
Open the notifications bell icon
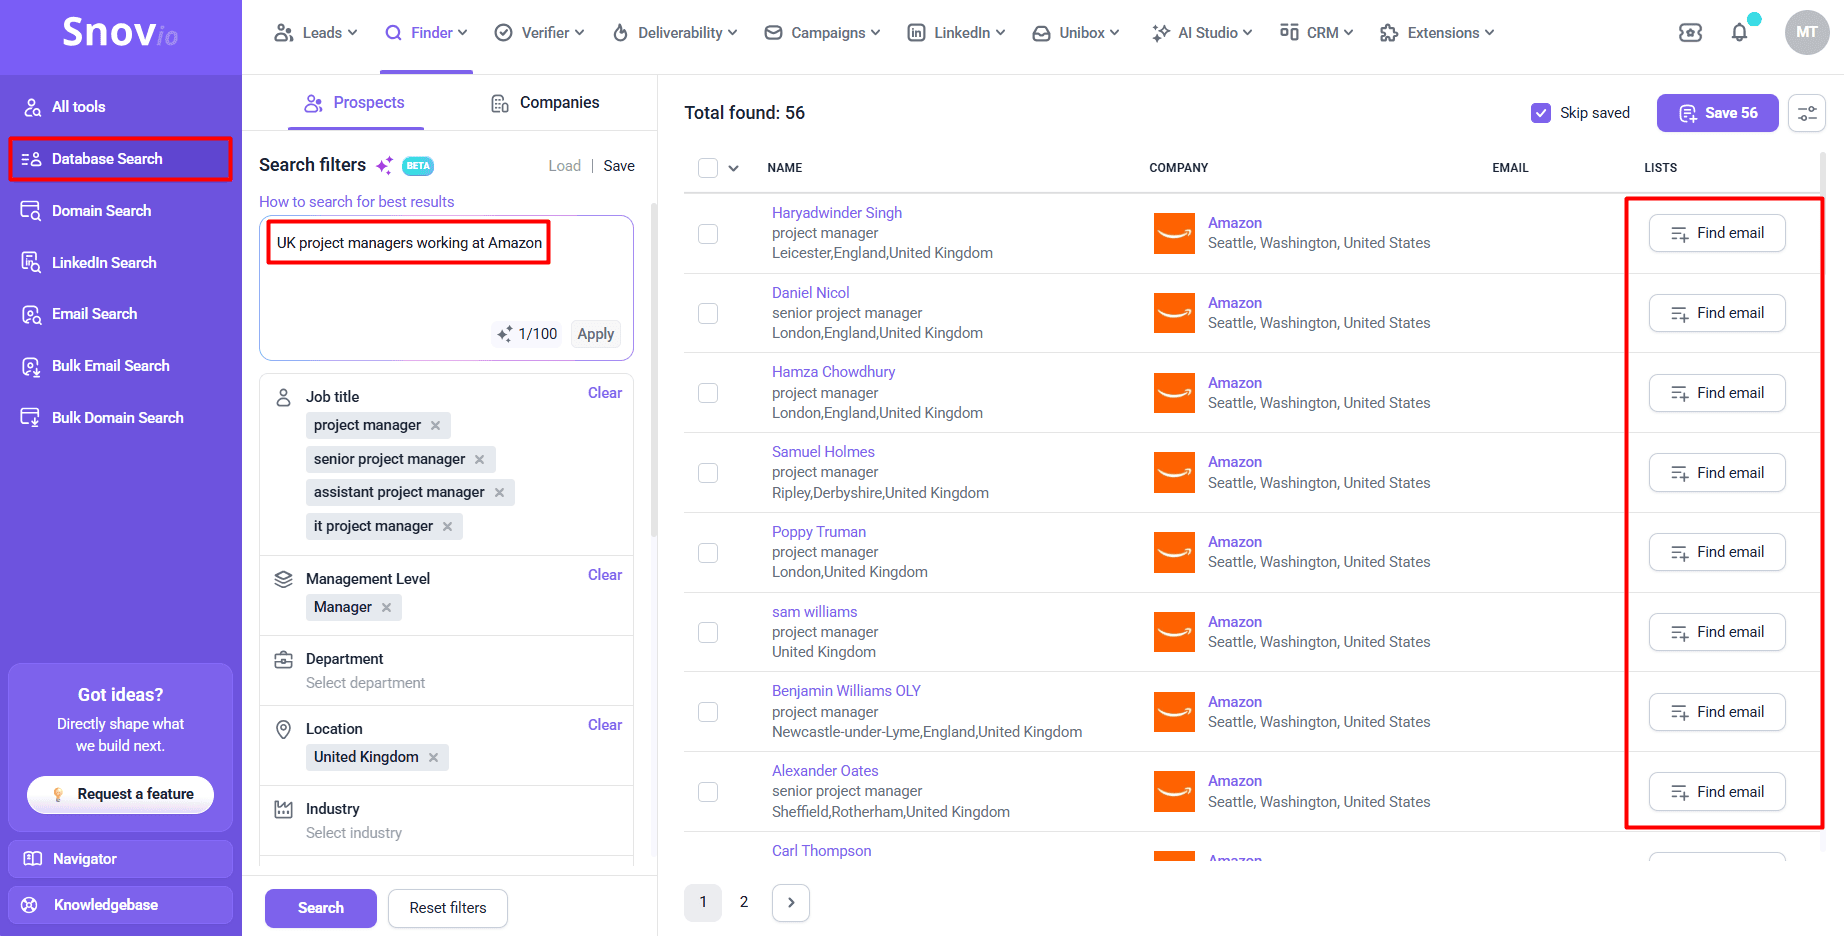click(x=1739, y=32)
